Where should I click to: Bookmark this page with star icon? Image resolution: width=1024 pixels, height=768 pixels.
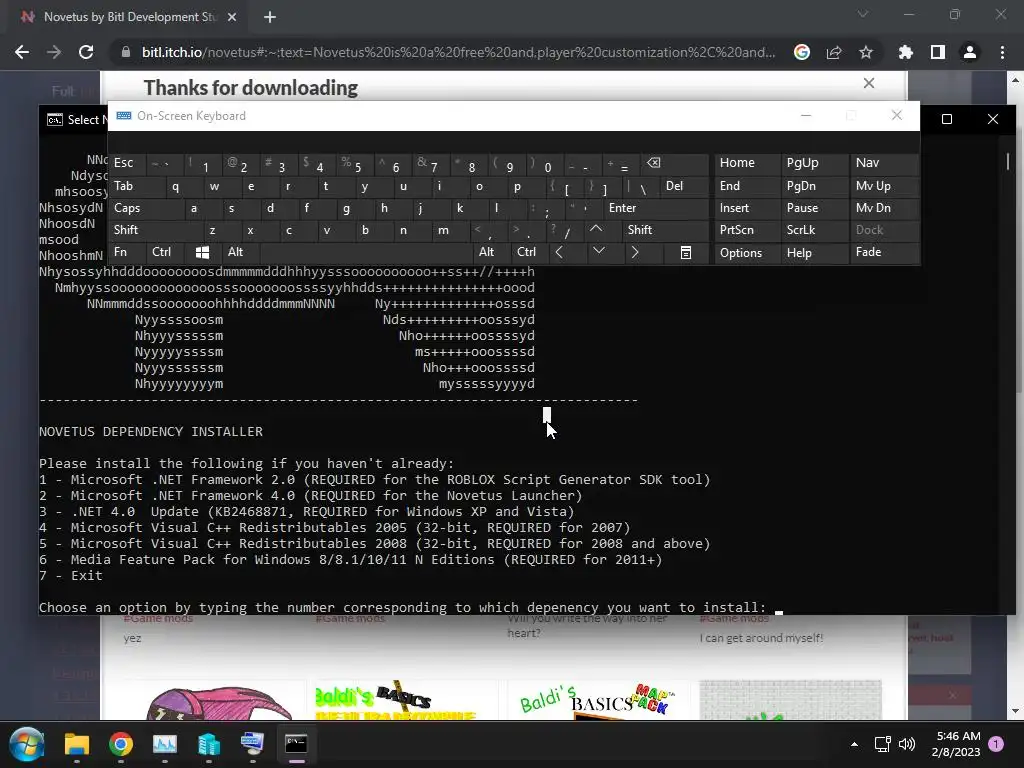coord(866,52)
